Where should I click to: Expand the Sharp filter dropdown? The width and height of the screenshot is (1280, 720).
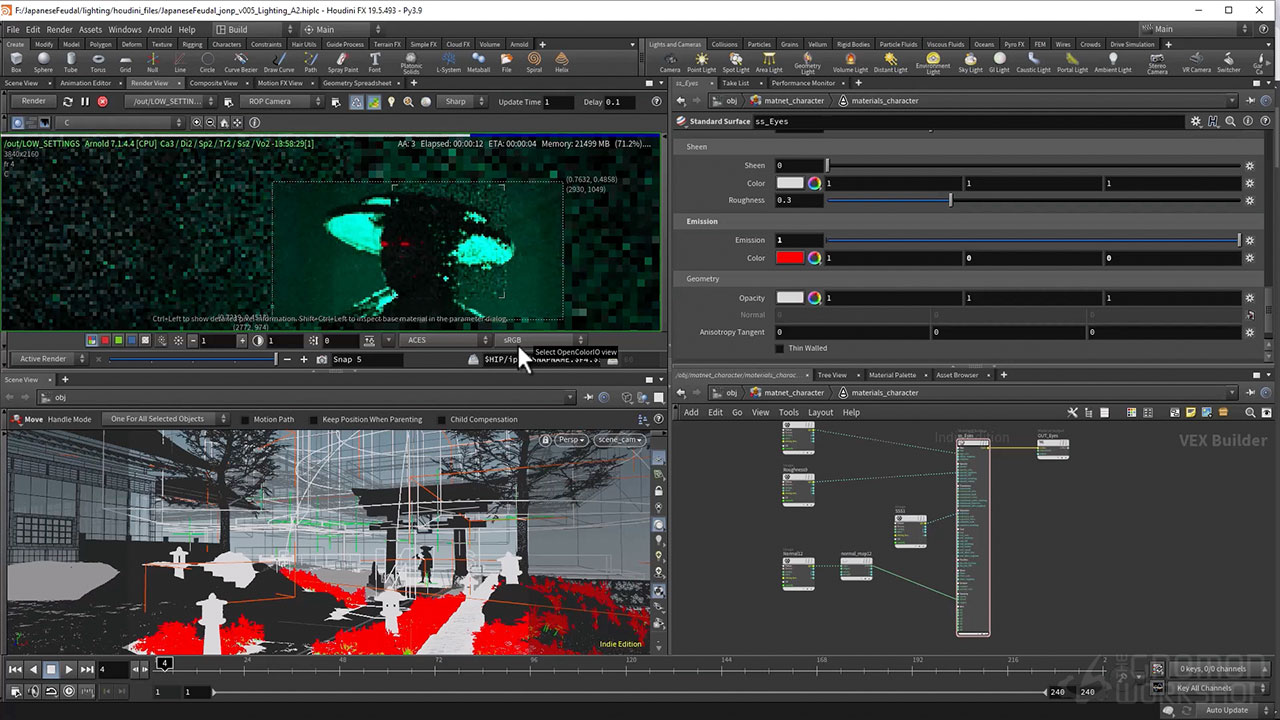click(x=461, y=102)
